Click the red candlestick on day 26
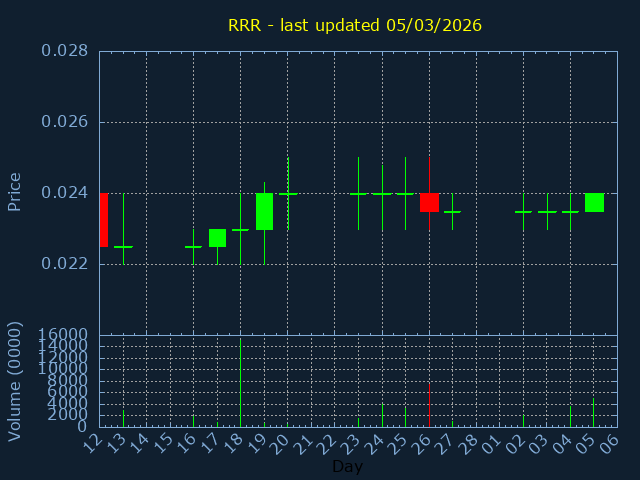 [429, 202]
